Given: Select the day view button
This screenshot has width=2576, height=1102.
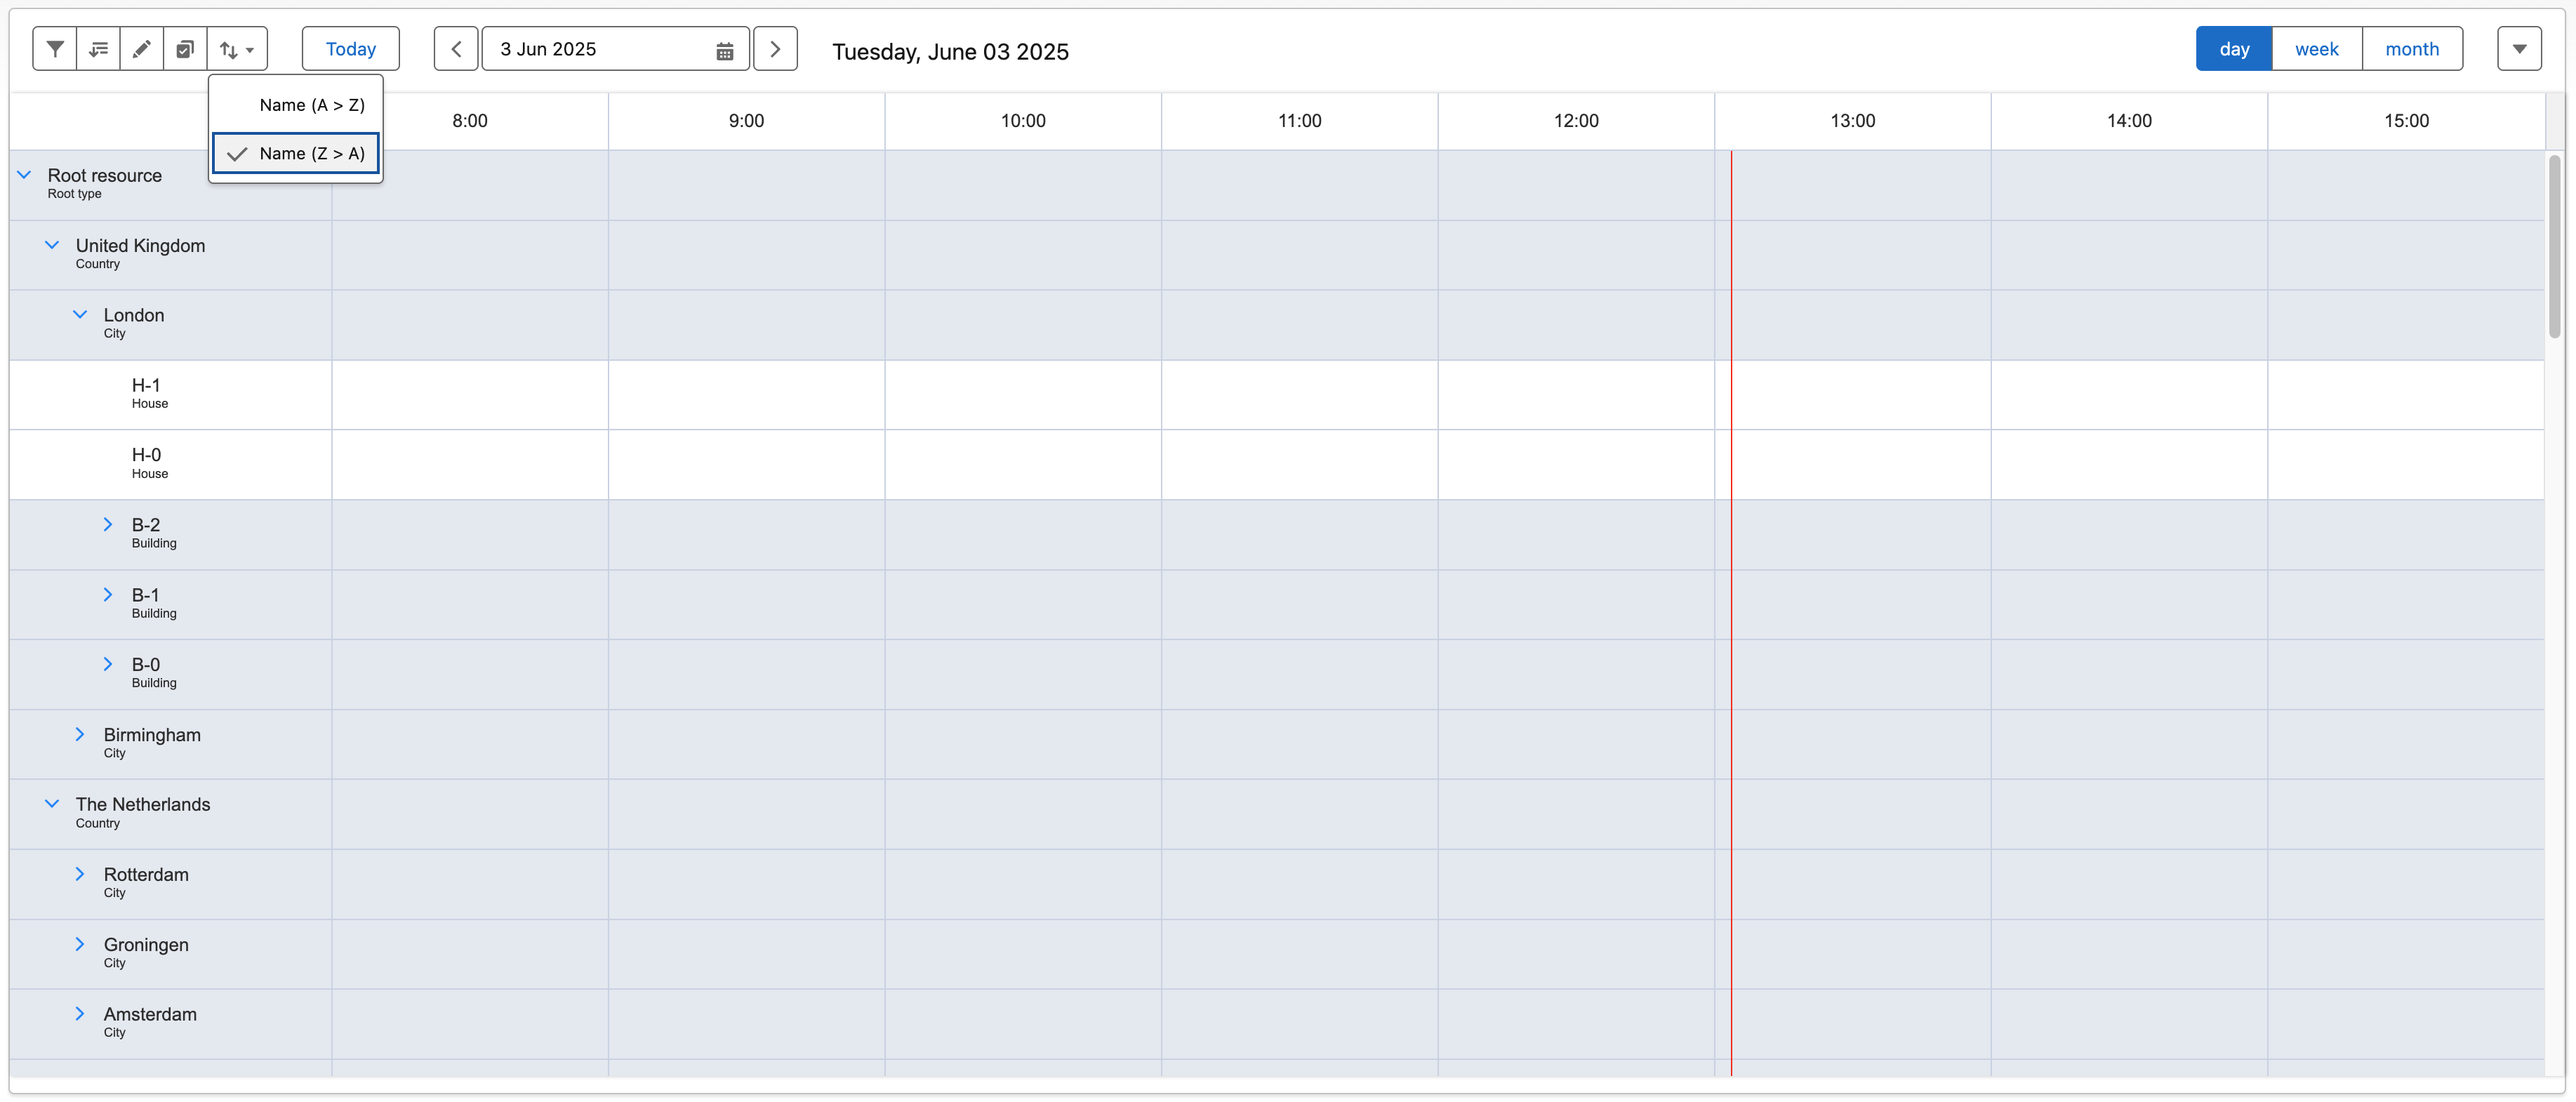Looking at the screenshot, I should click(2233, 48).
